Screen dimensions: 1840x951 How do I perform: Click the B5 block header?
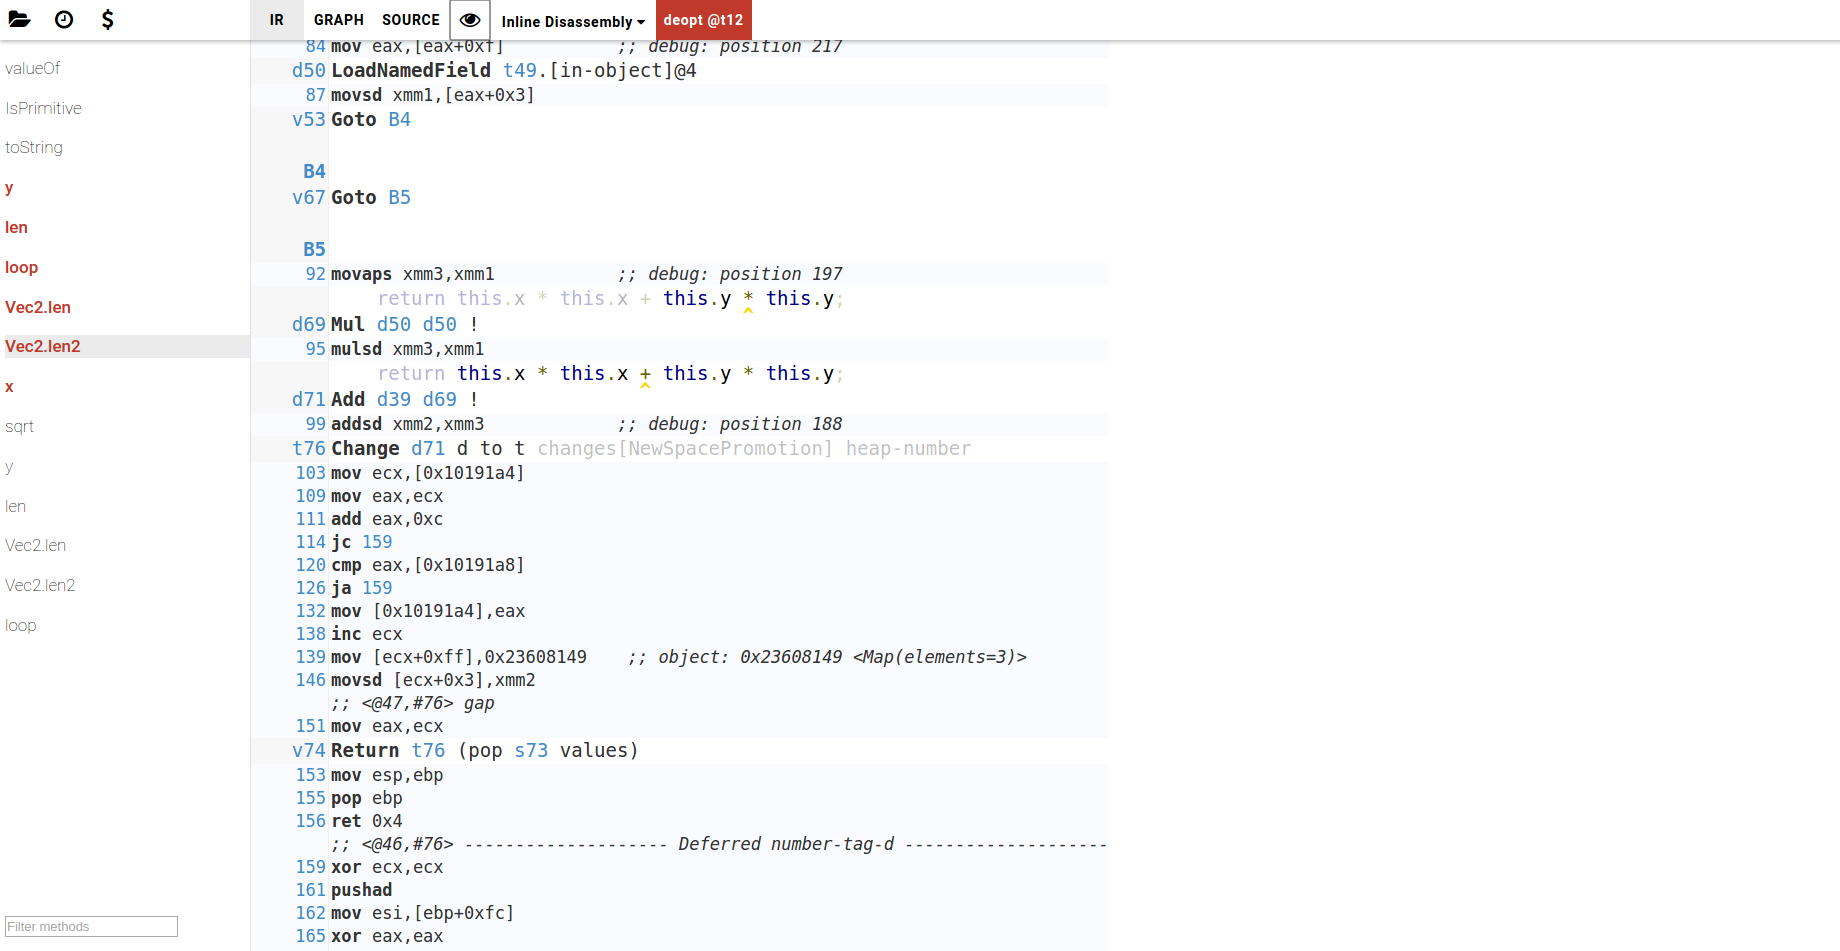314,249
